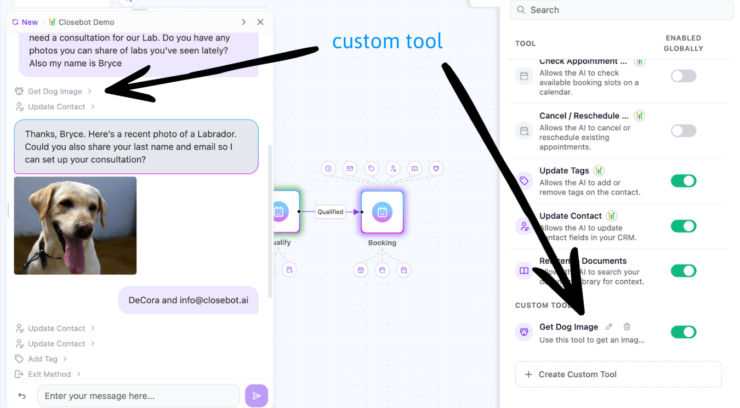Click the book icon above the Booking node
The height and width of the screenshot is (408, 740).
[414, 168]
